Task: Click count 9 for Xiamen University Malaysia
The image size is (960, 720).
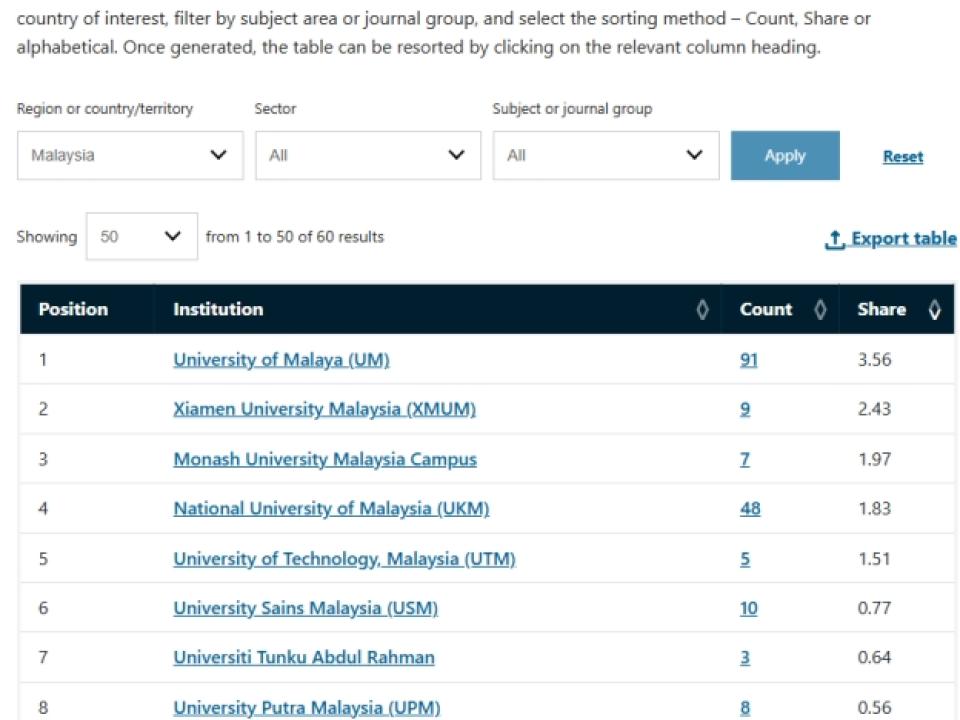Action: tap(744, 409)
